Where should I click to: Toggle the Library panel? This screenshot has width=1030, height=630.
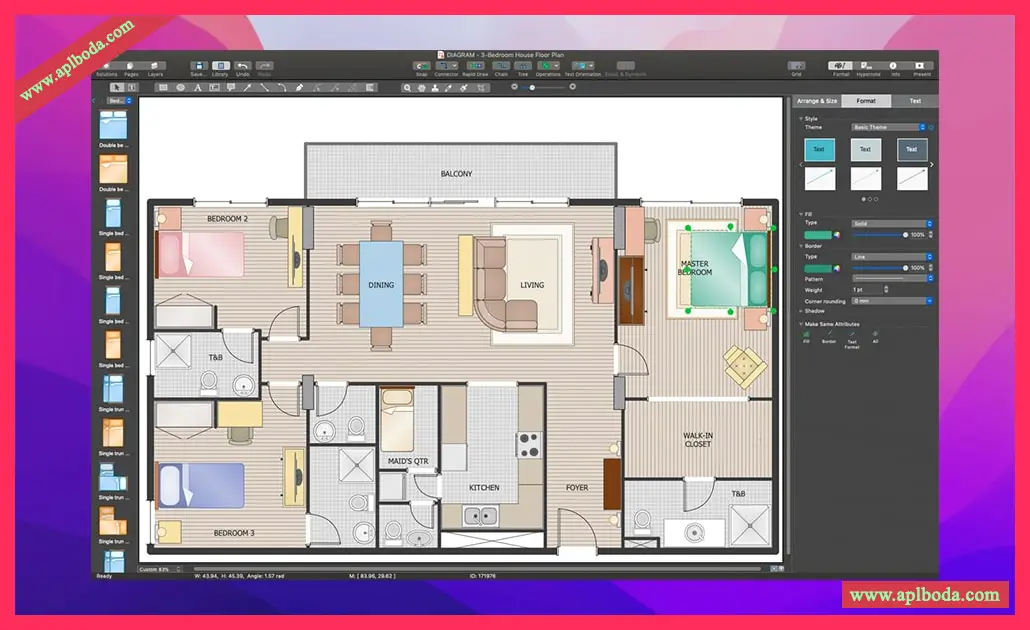[220, 66]
